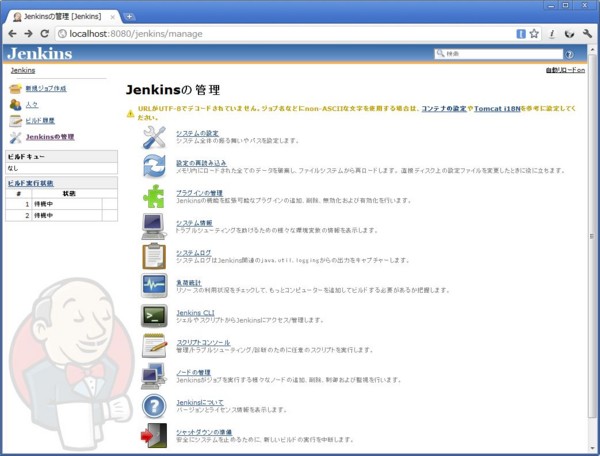The image size is (600, 456).
Task: Click the Jenkins logo in header
Action: [x=40, y=54]
